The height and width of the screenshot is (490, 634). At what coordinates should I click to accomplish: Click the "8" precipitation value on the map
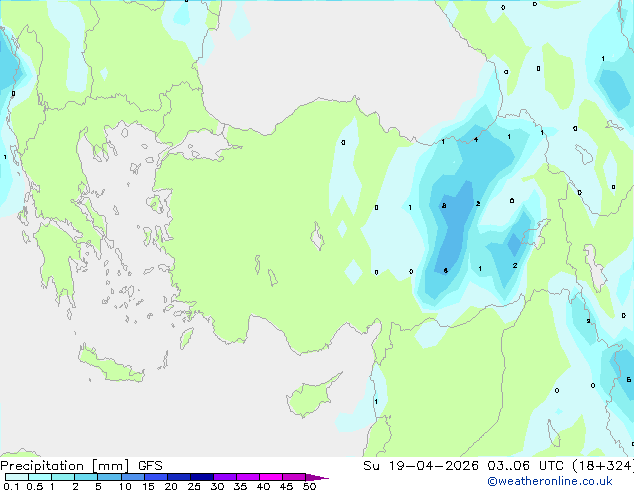click(444, 206)
